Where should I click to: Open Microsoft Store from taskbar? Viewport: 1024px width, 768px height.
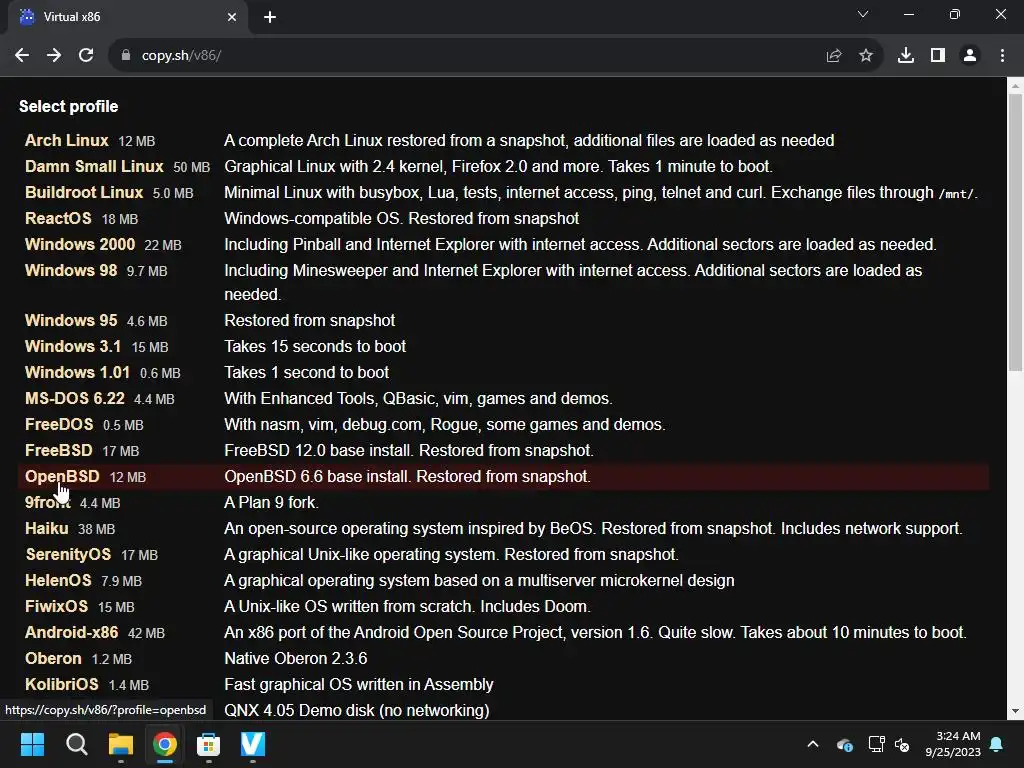208,744
